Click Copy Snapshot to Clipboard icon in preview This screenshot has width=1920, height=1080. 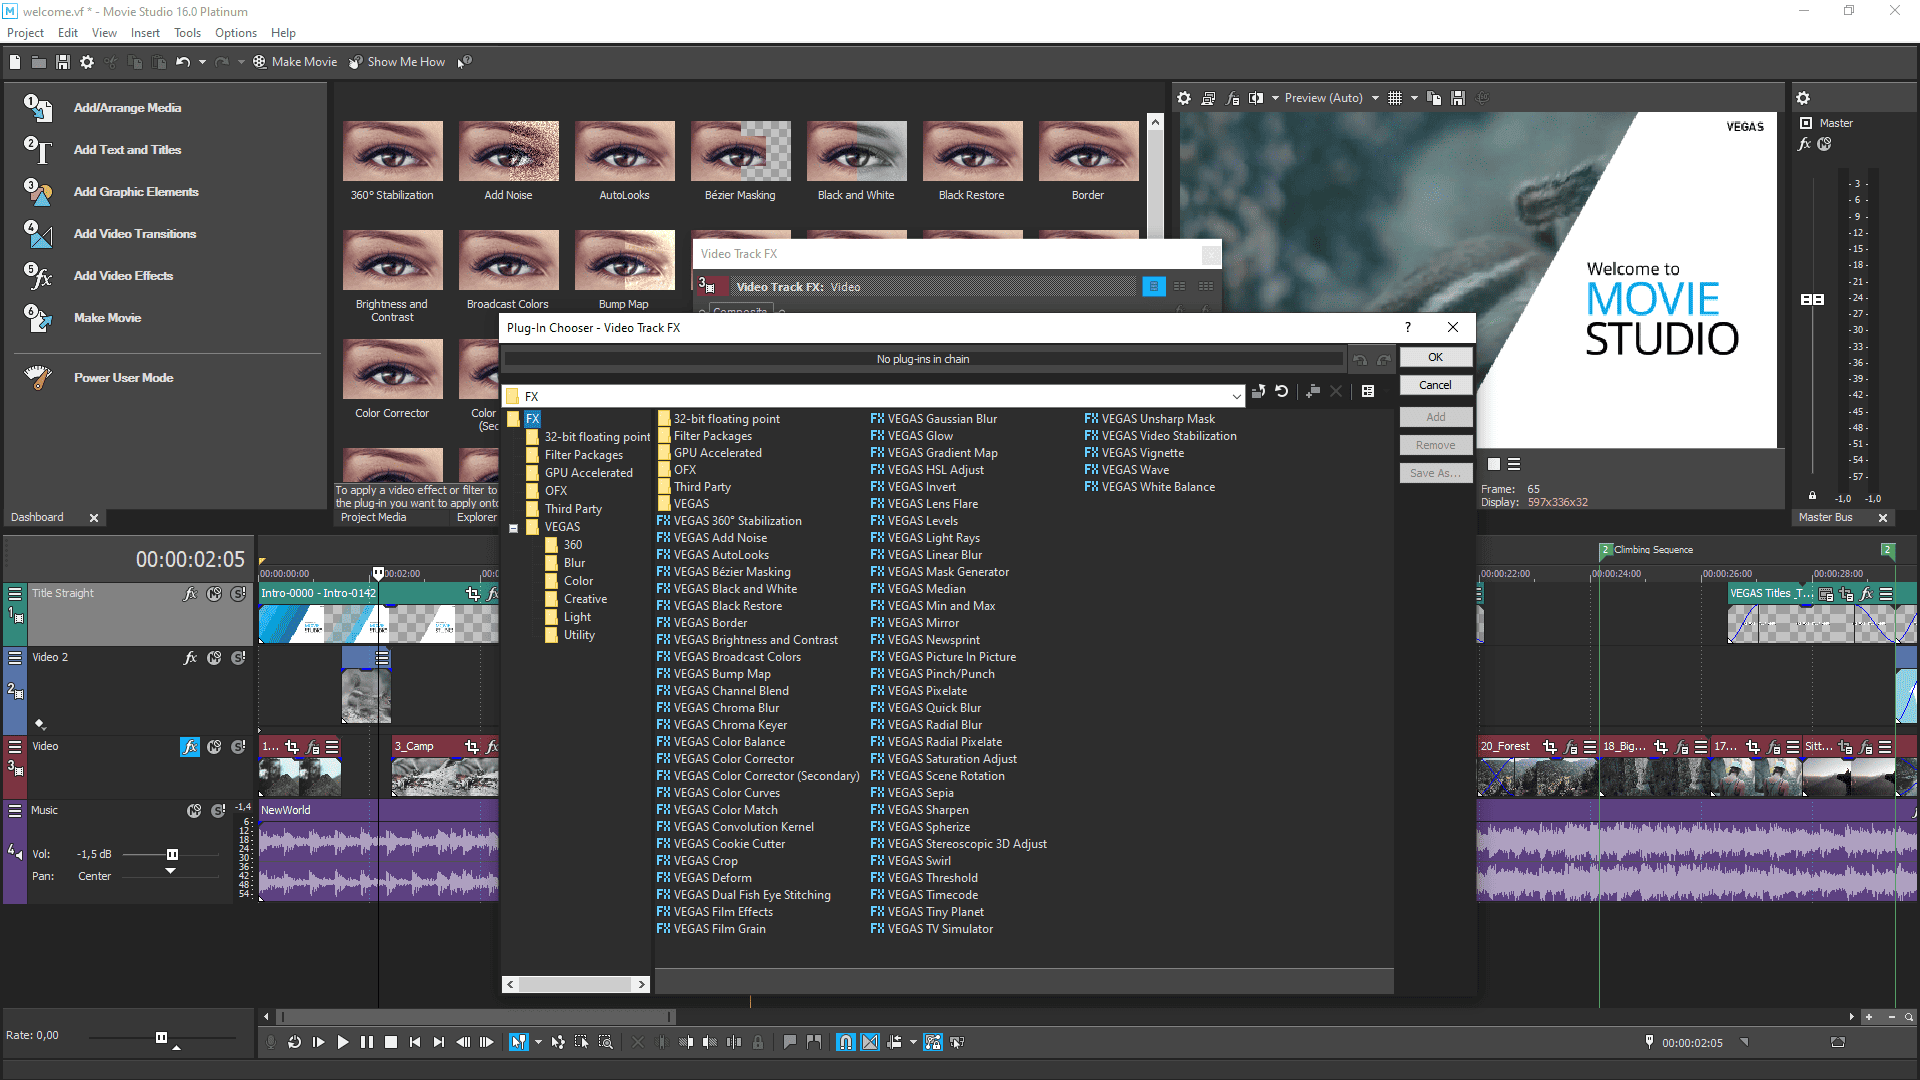click(1434, 98)
